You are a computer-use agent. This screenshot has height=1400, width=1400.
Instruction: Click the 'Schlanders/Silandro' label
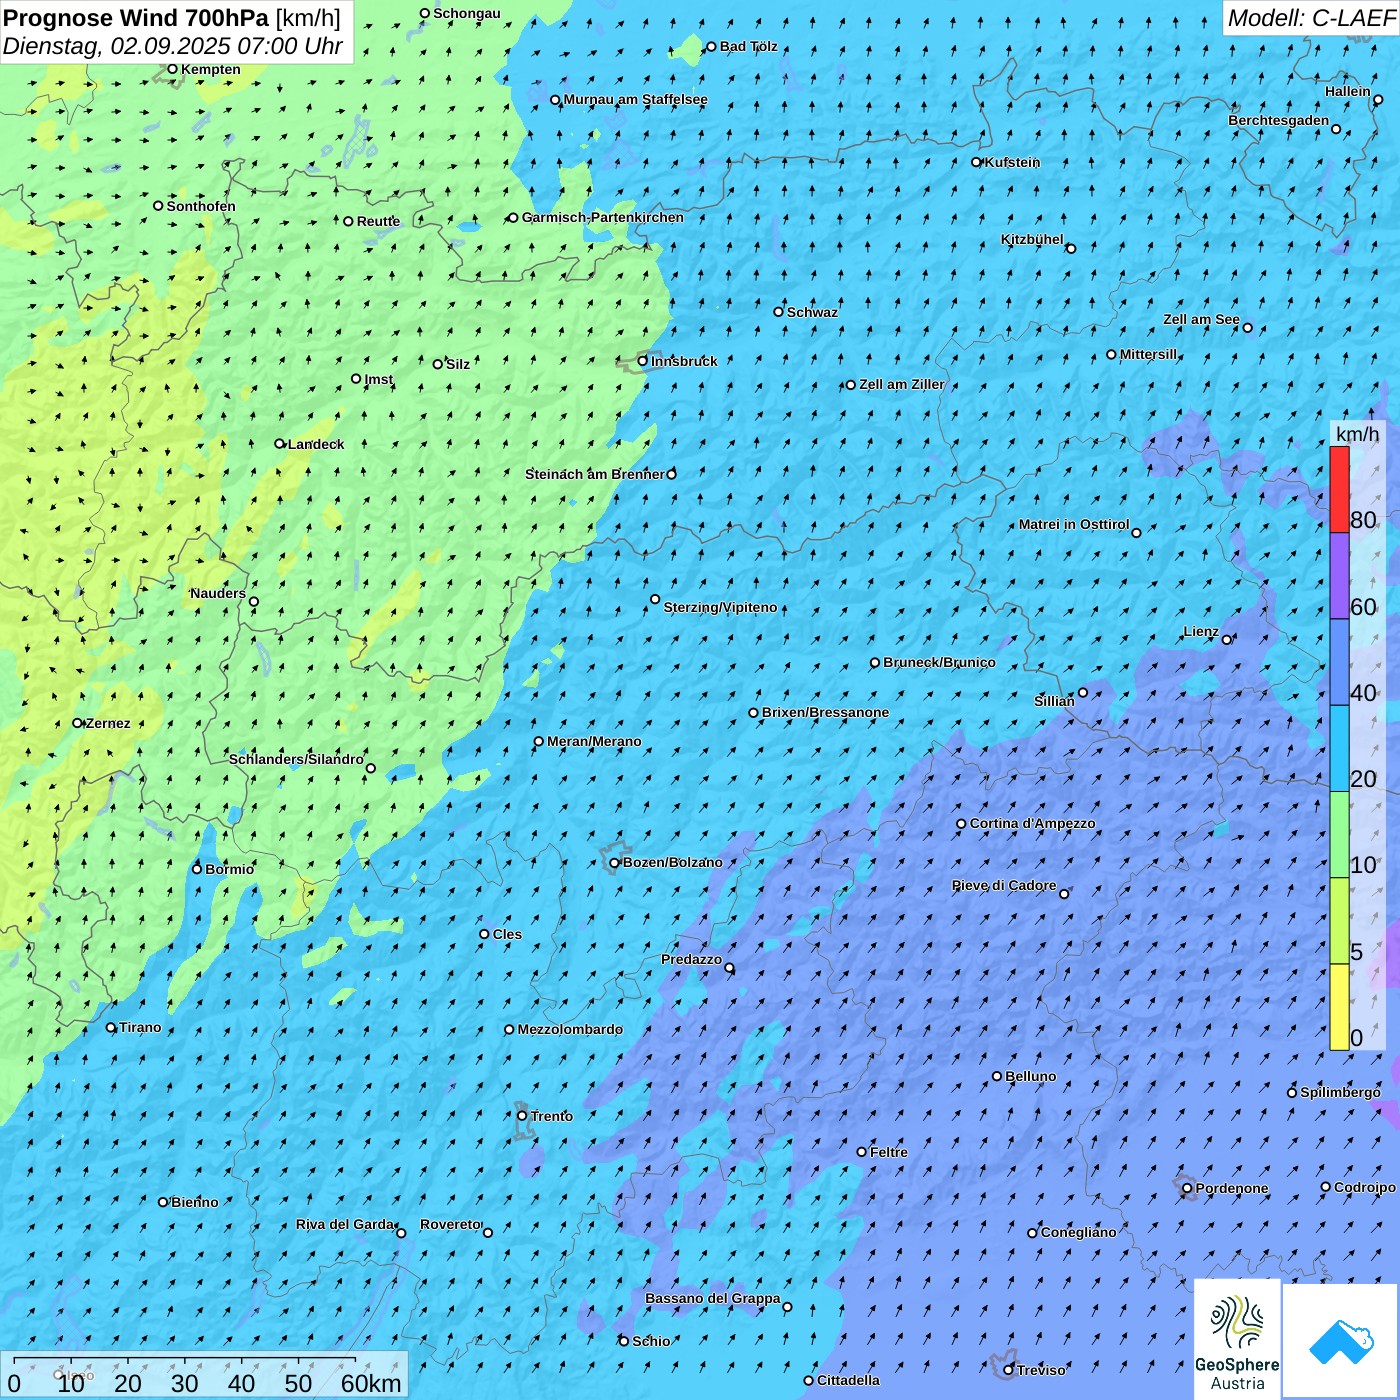[296, 760]
